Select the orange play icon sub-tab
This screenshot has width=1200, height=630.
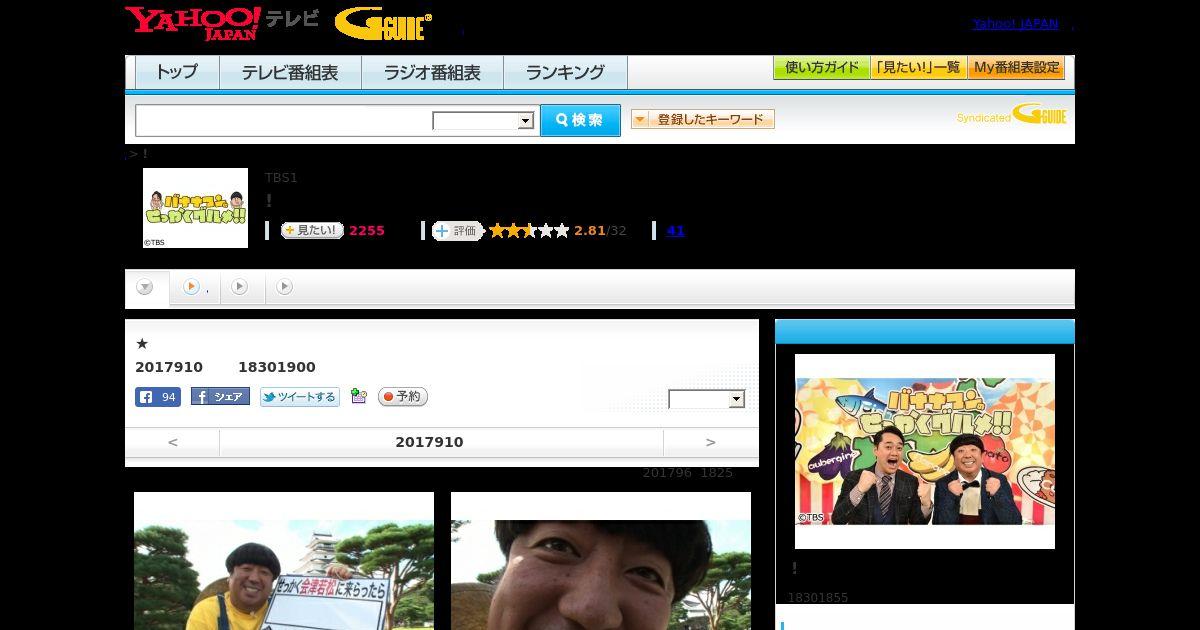coord(195,287)
